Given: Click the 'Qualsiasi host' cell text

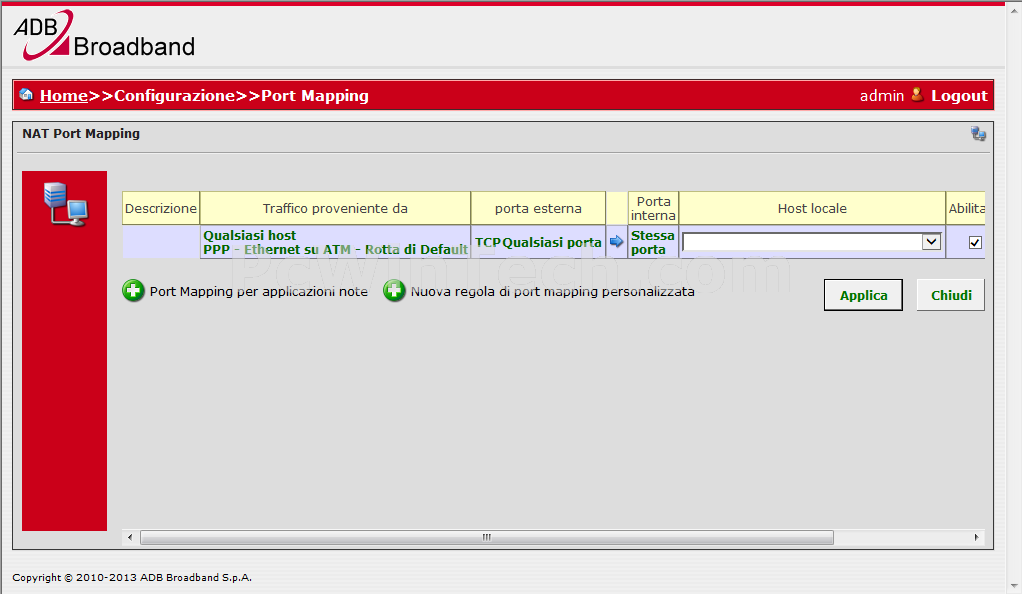Looking at the screenshot, I should [250, 235].
